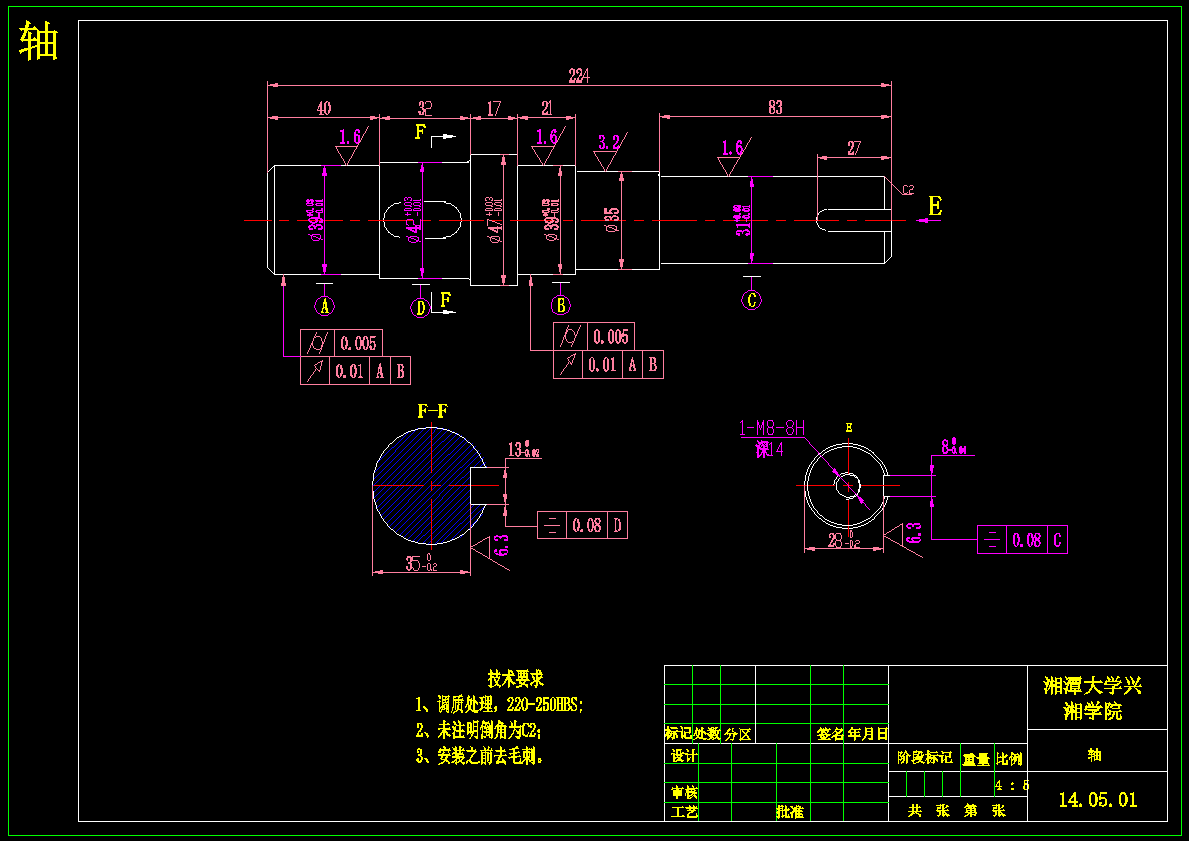Select the 重量 header in title block
Image resolution: width=1189 pixels, height=841 pixels.
click(x=977, y=758)
